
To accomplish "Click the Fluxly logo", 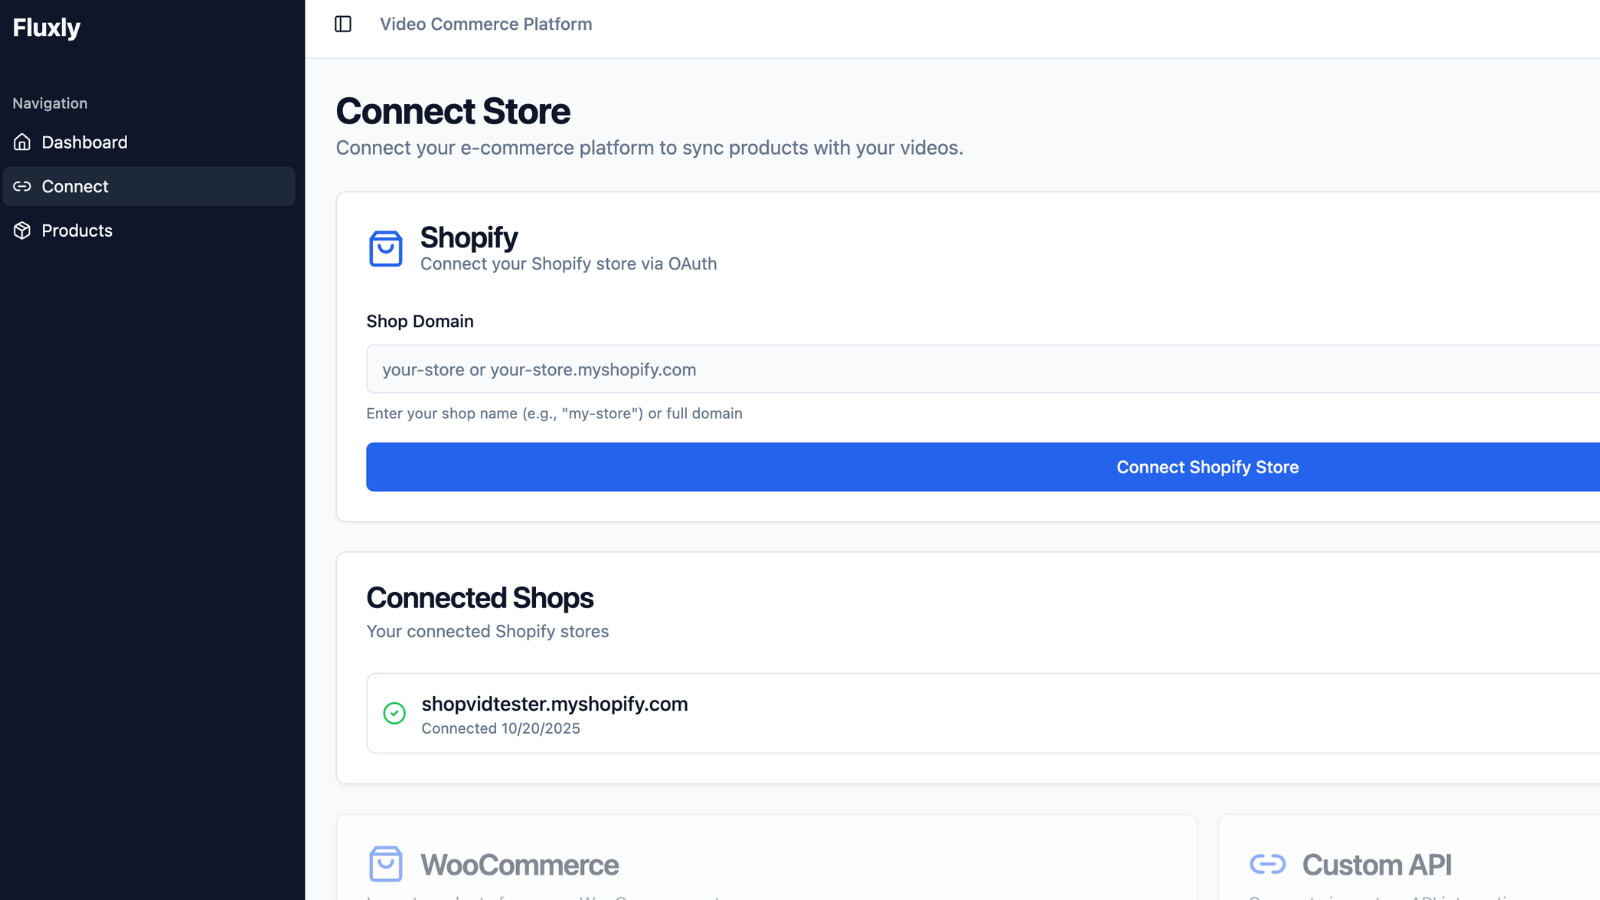I will click(x=46, y=28).
